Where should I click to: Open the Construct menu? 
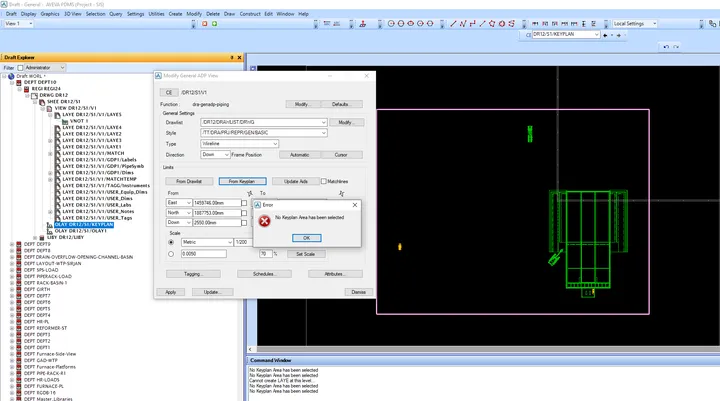coord(250,14)
